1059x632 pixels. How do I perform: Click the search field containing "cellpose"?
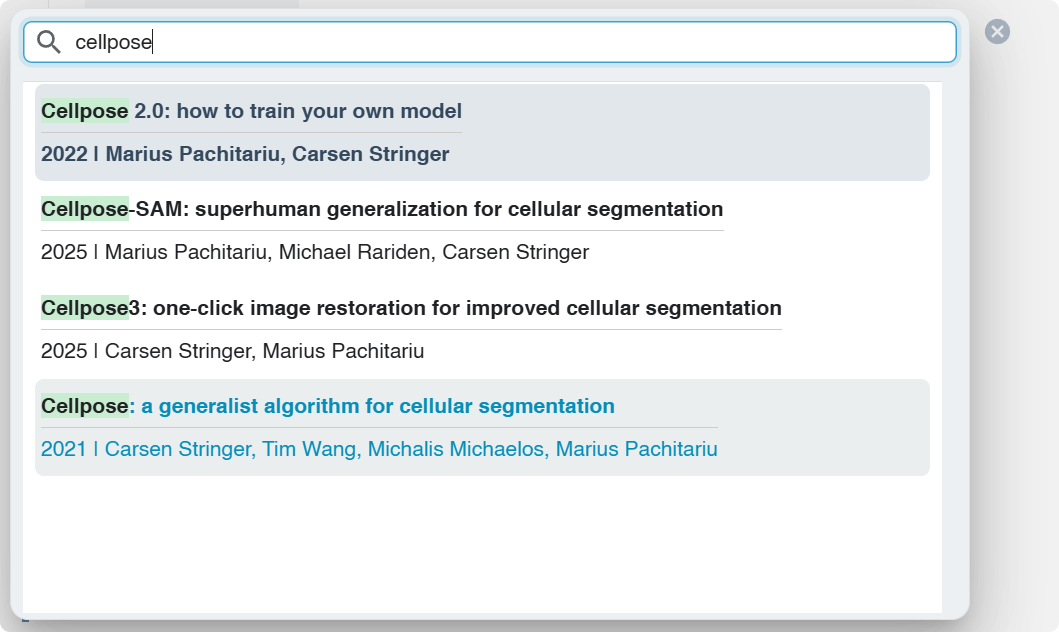point(500,42)
